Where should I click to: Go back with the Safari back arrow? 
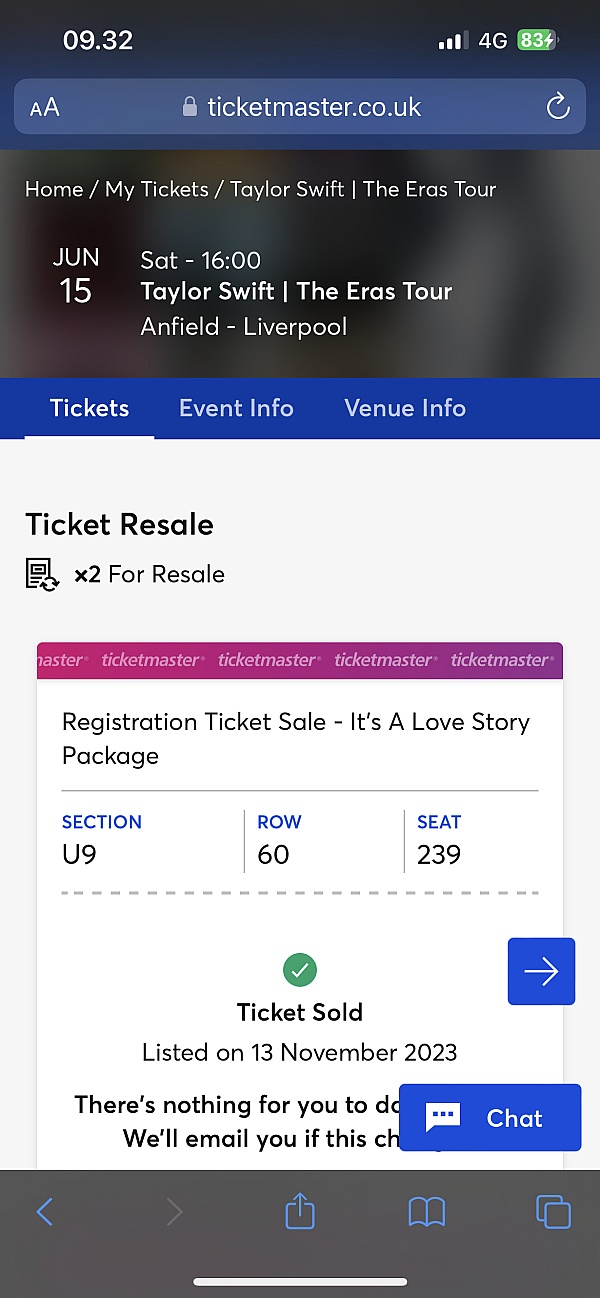45,1213
